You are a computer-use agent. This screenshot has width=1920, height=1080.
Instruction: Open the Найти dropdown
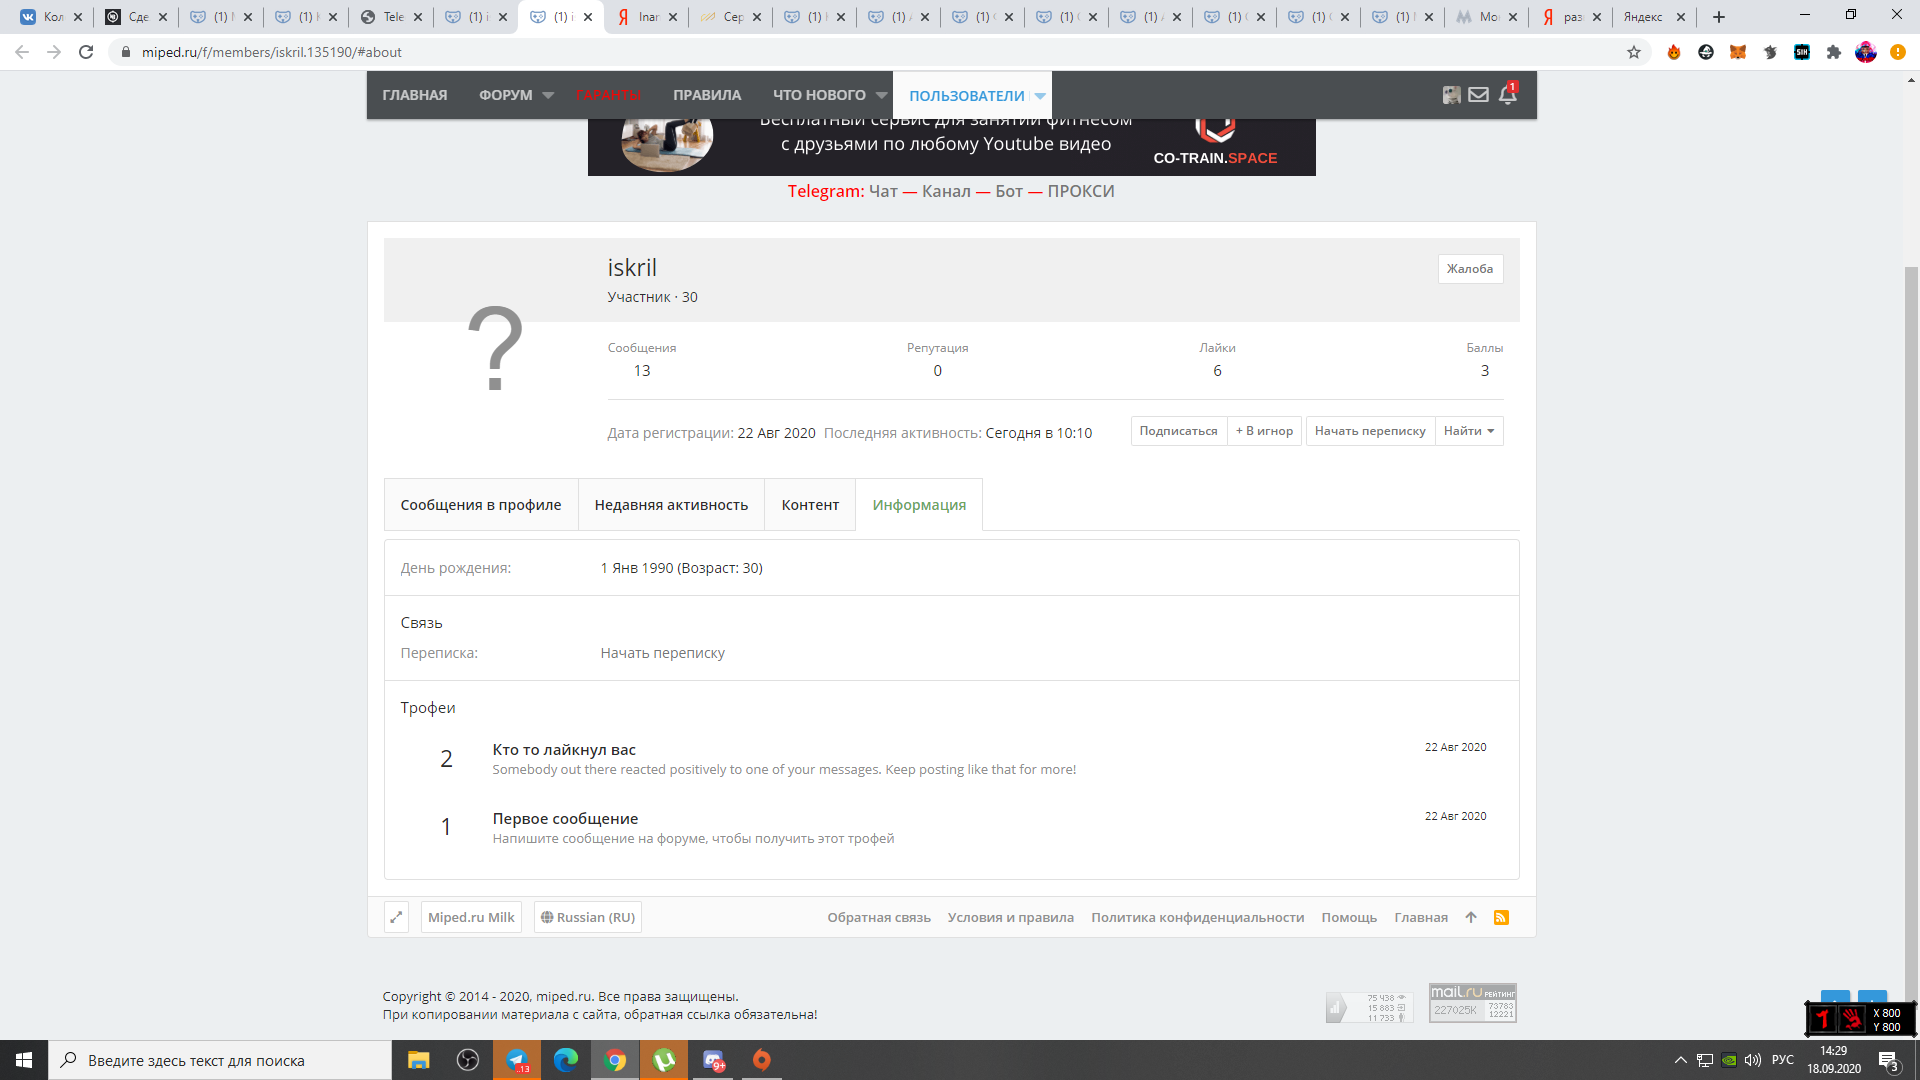click(1469, 431)
